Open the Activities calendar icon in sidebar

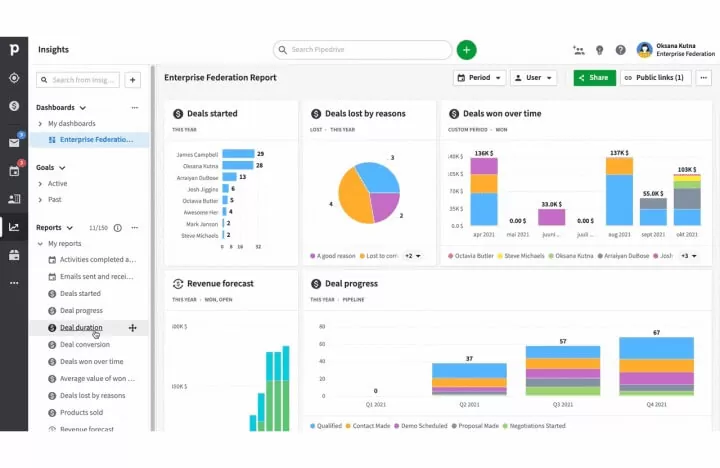tap(14, 171)
